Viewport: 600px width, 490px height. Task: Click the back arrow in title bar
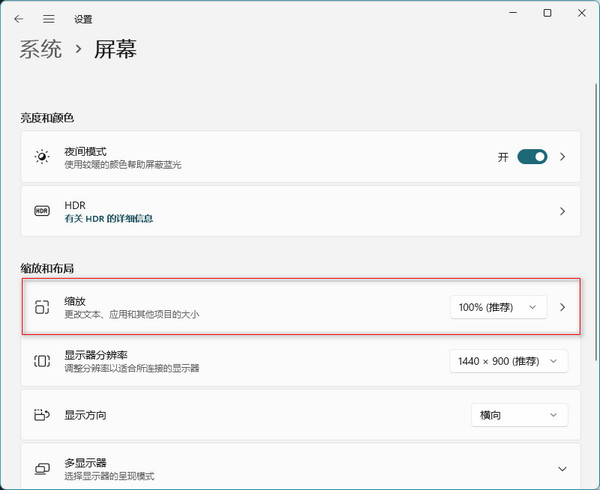pos(19,18)
